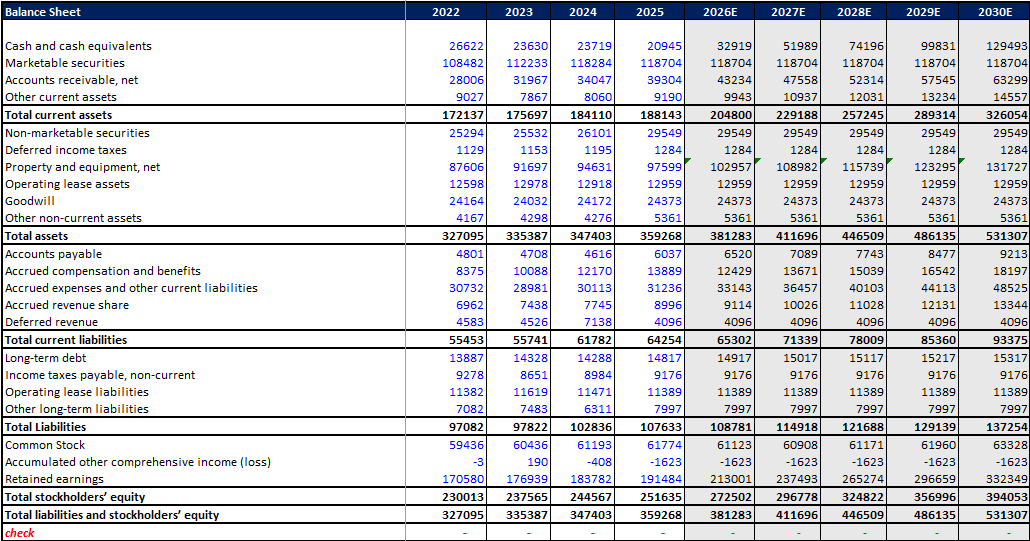The height and width of the screenshot is (541, 1030).
Task: Select Property and equipment 2026E value 102957
Action: click(x=730, y=167)
